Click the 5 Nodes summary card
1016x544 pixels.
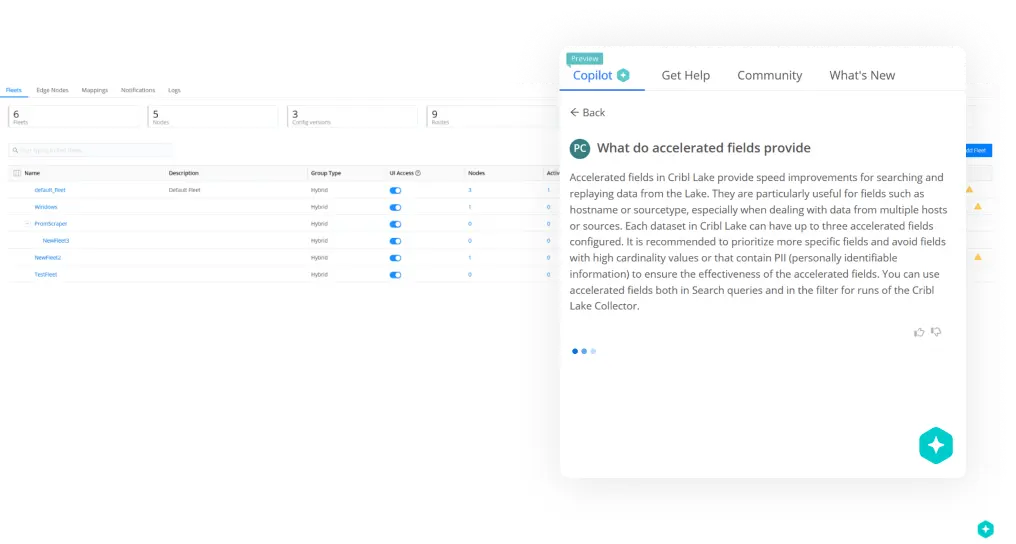click(213, 117)
